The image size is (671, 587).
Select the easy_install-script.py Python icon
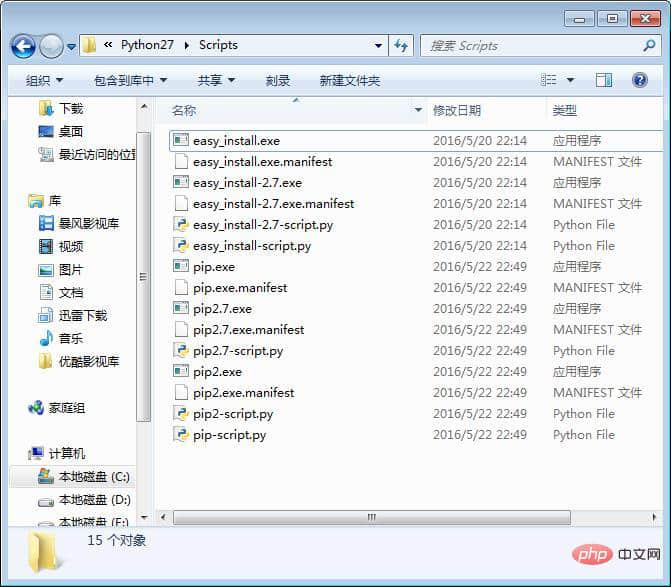tap(181, 246)
